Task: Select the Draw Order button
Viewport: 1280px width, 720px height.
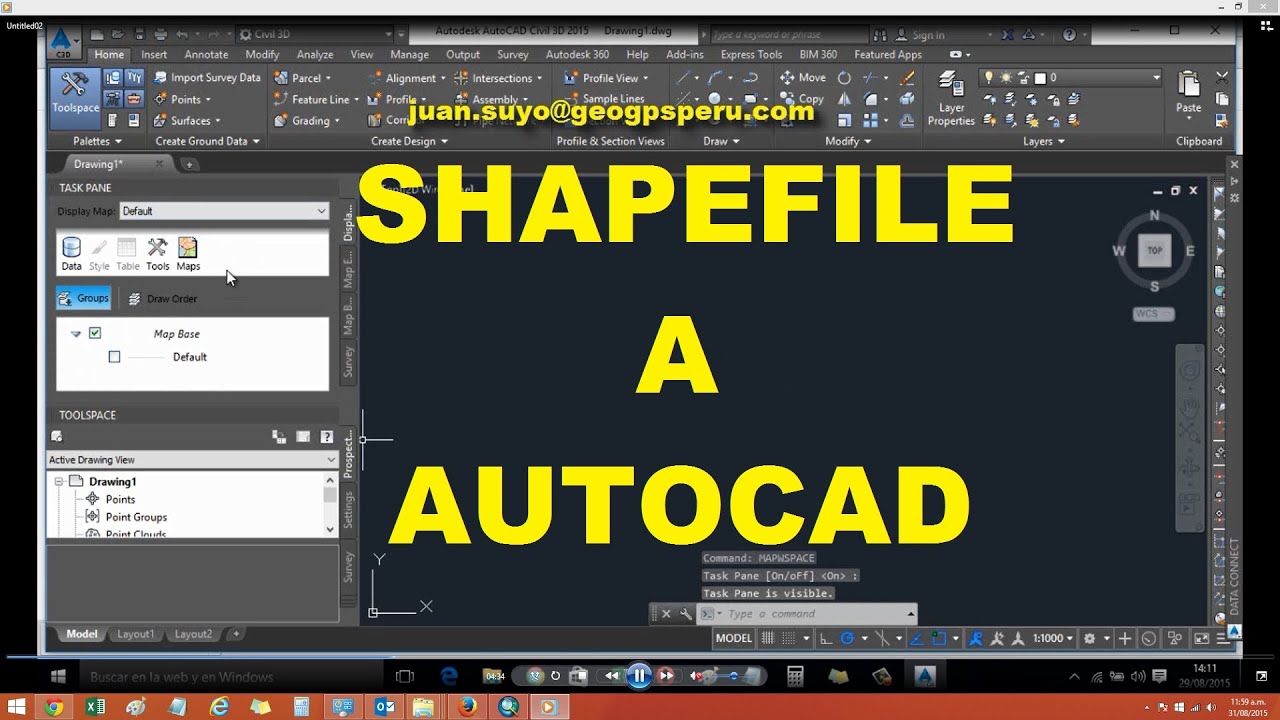Action: [162, 298]
